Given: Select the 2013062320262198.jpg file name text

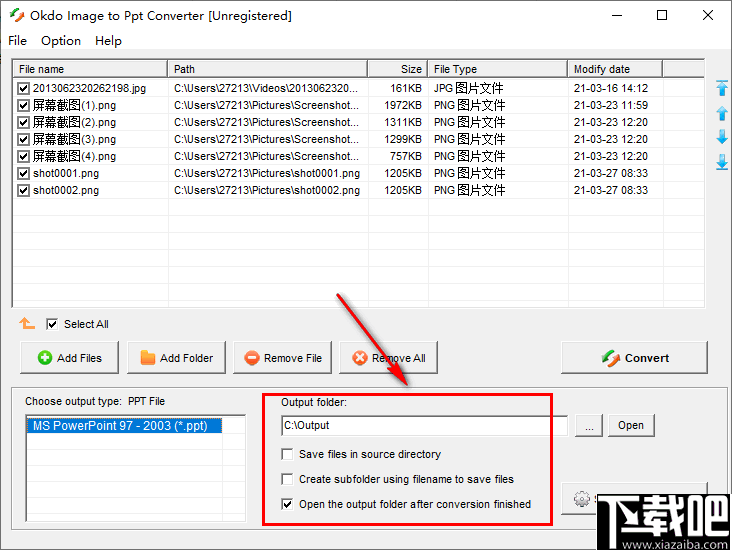Looking at the screenshot, I should coord(89,88).
